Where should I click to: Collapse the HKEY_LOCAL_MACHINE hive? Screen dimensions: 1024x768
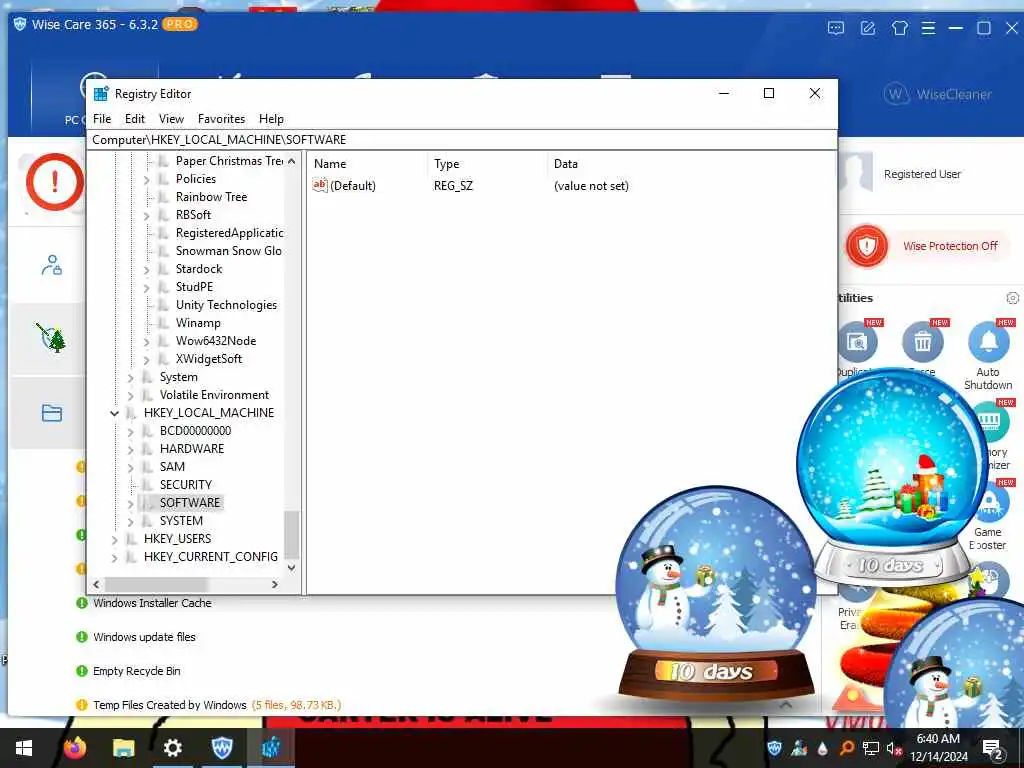(x=114, y=413)
